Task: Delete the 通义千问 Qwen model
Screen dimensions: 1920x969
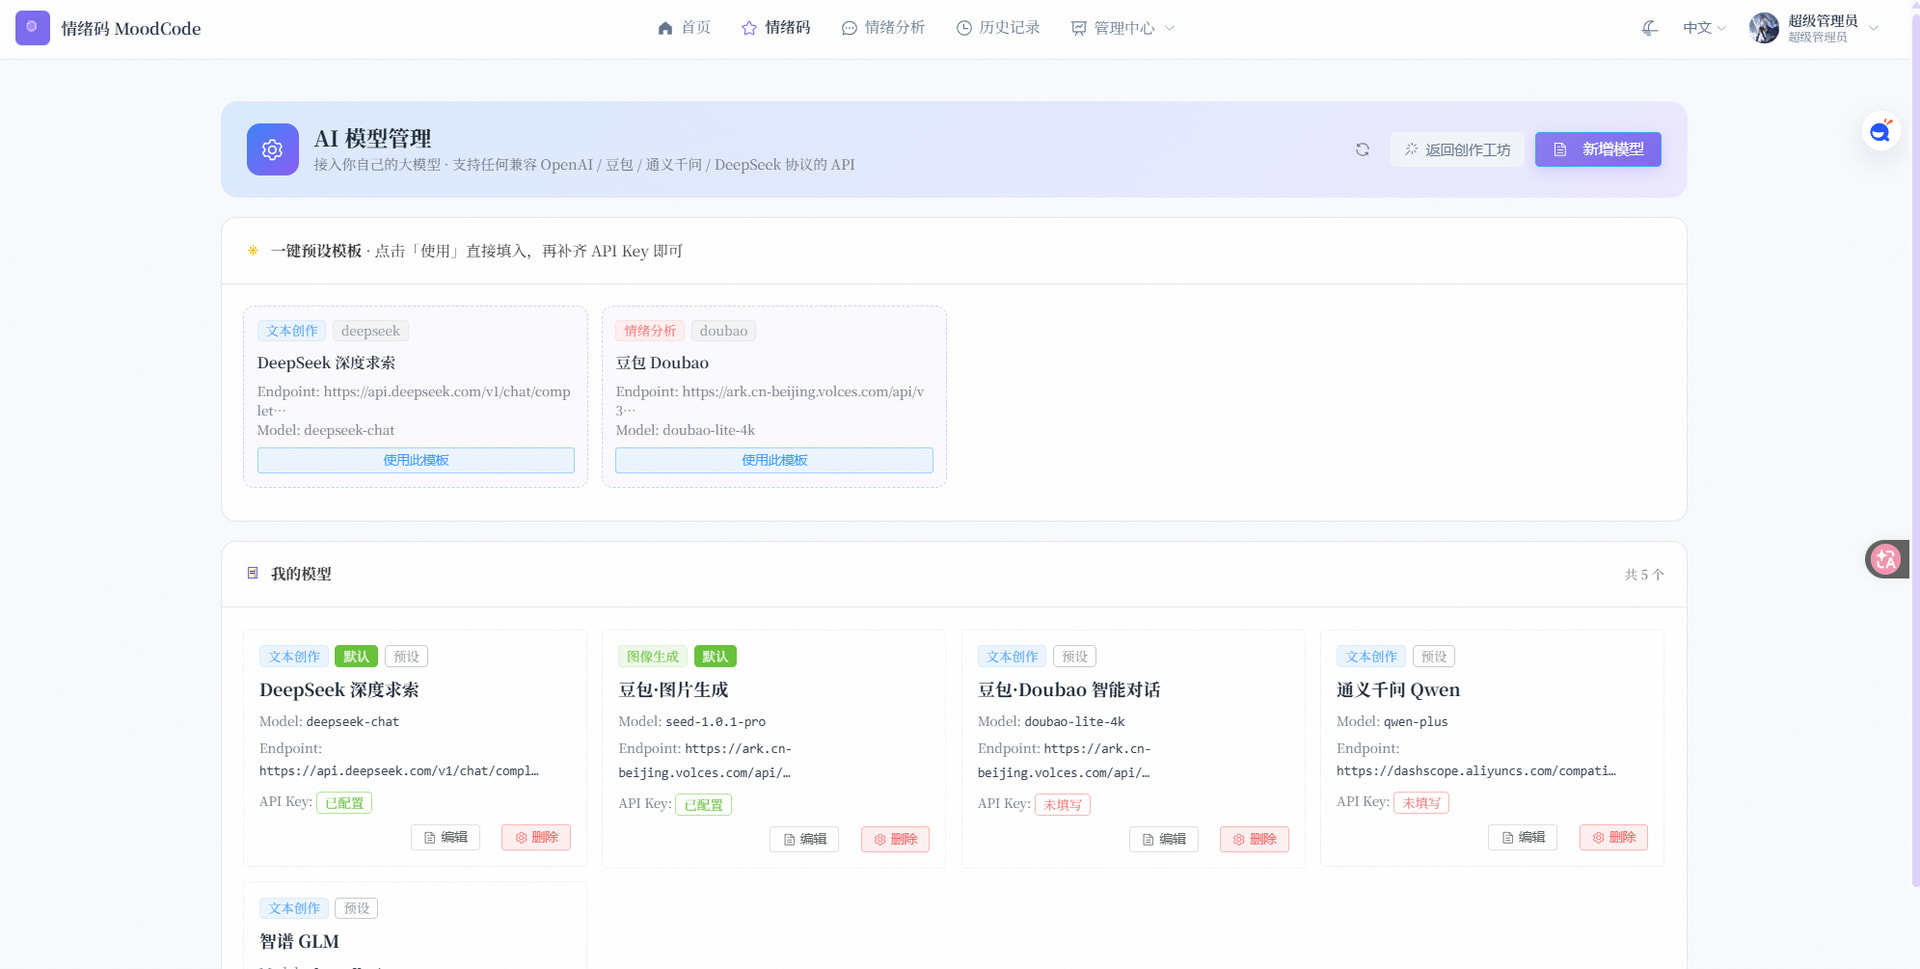Action: [1614, 837]
